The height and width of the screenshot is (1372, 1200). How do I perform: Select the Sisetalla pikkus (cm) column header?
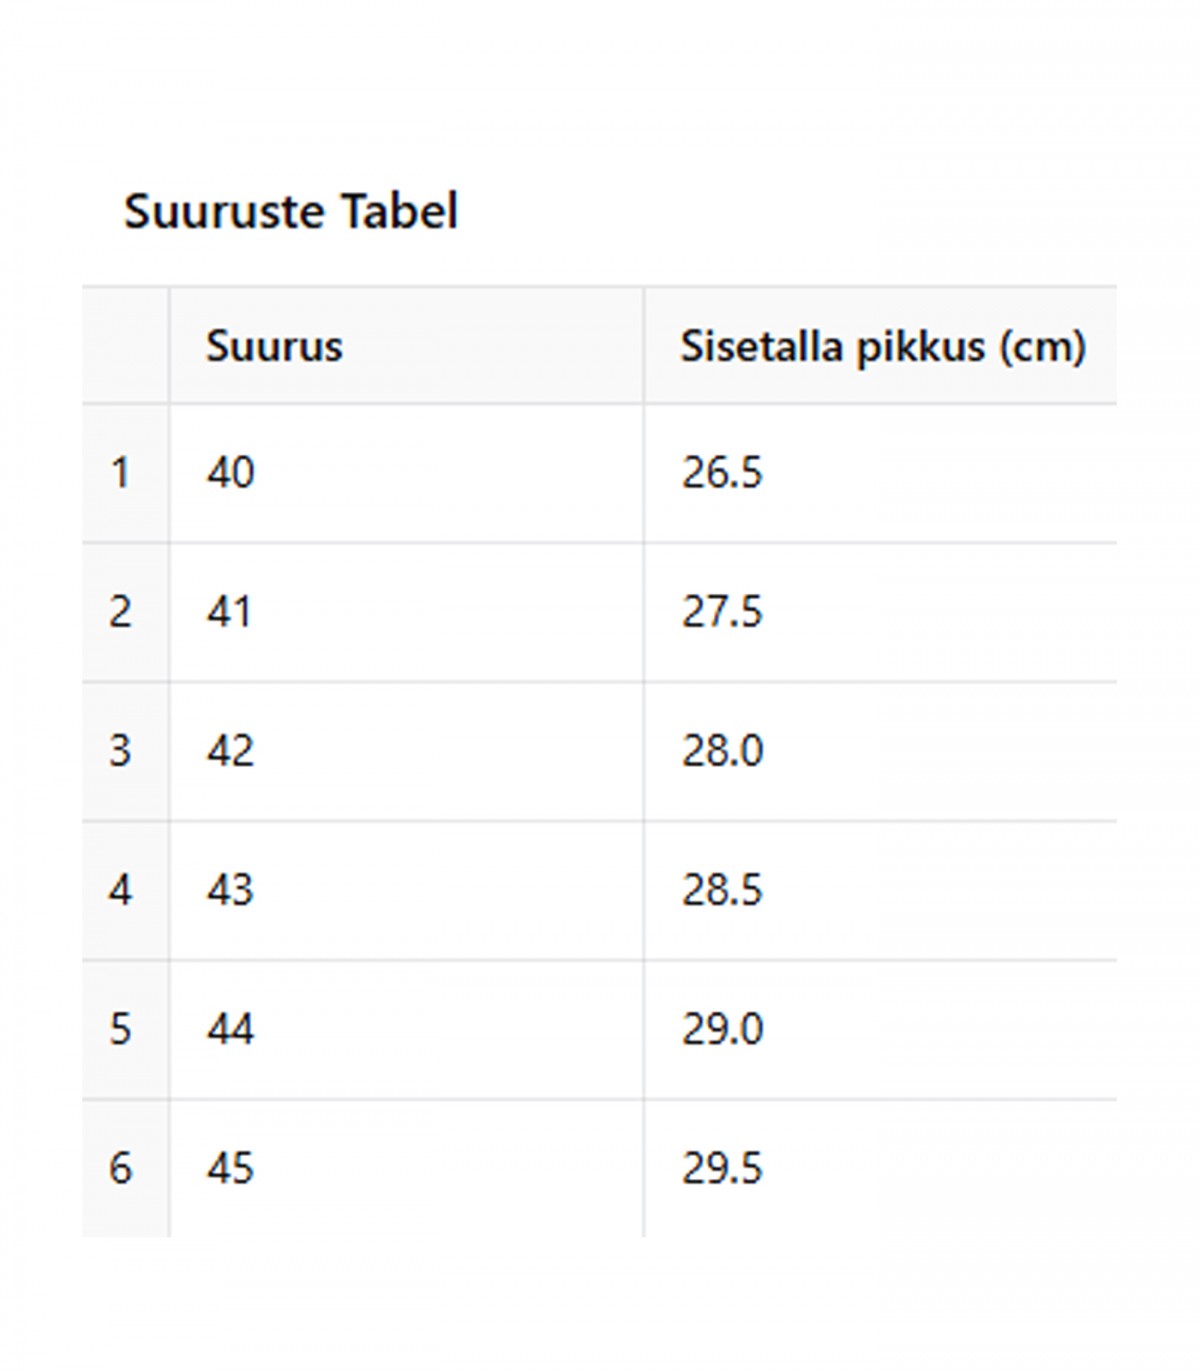(x=880, y=346)
